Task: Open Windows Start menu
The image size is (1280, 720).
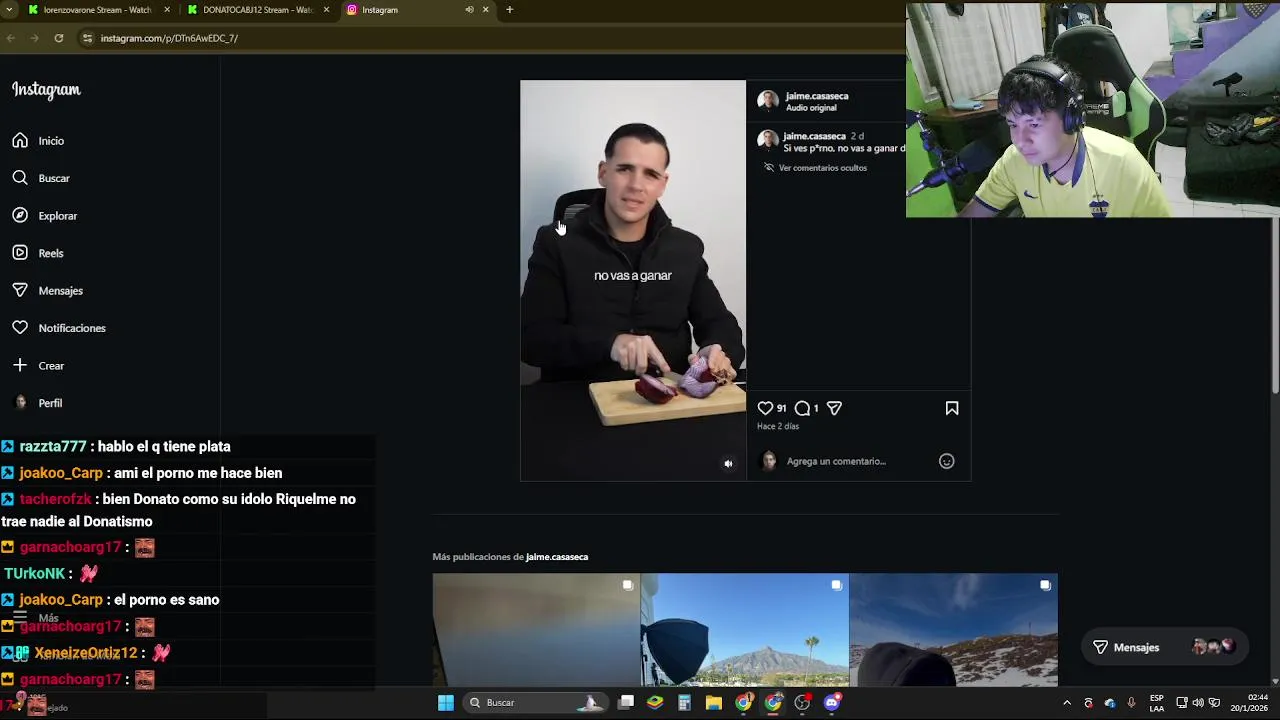Action: pos(446,703)
